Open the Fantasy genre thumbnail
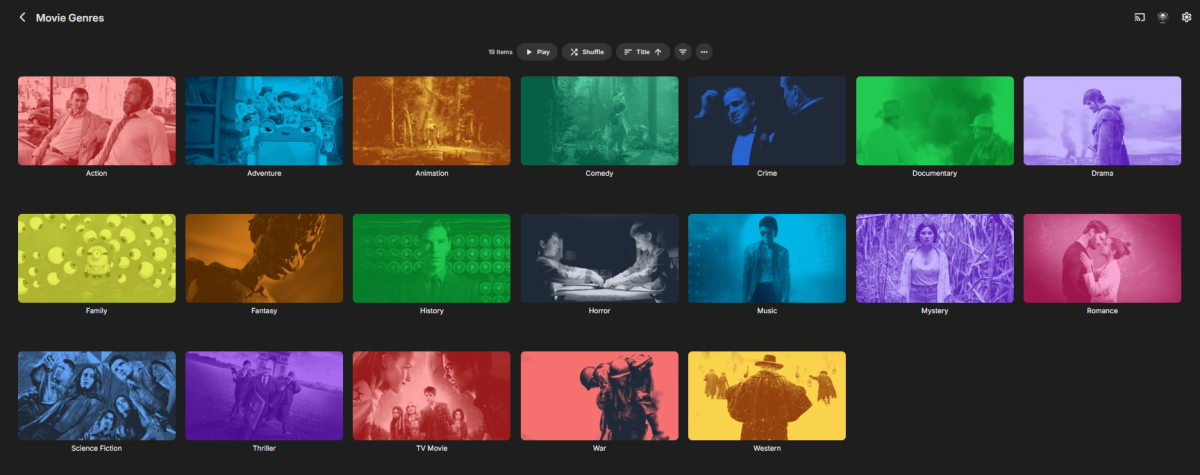 (264, 258)
